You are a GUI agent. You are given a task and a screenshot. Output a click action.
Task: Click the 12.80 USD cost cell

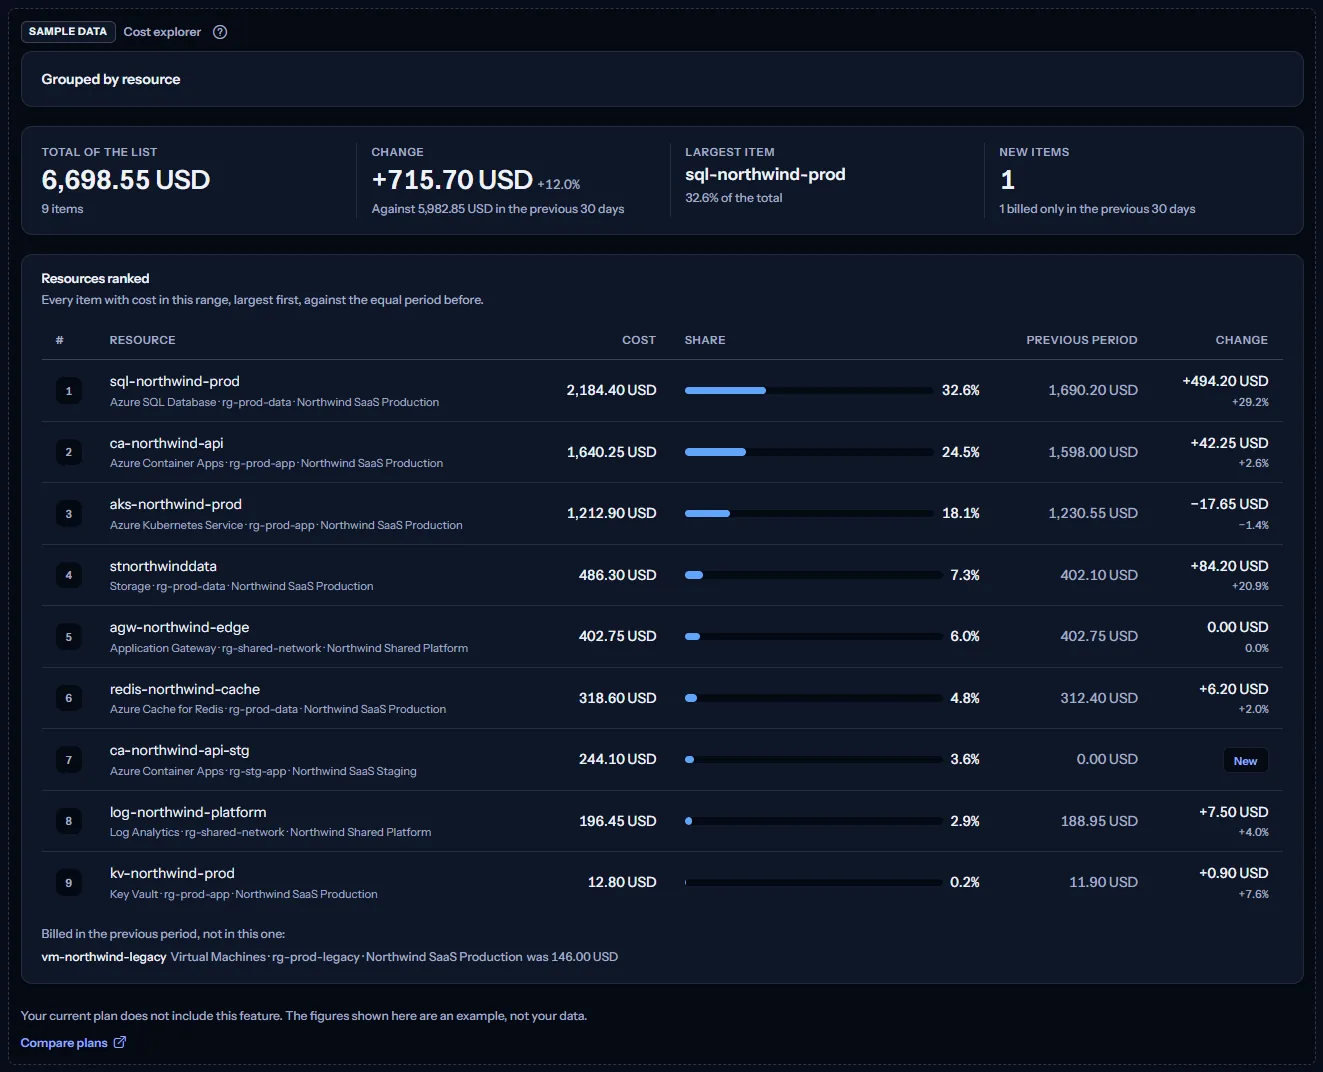pos(622,882)
